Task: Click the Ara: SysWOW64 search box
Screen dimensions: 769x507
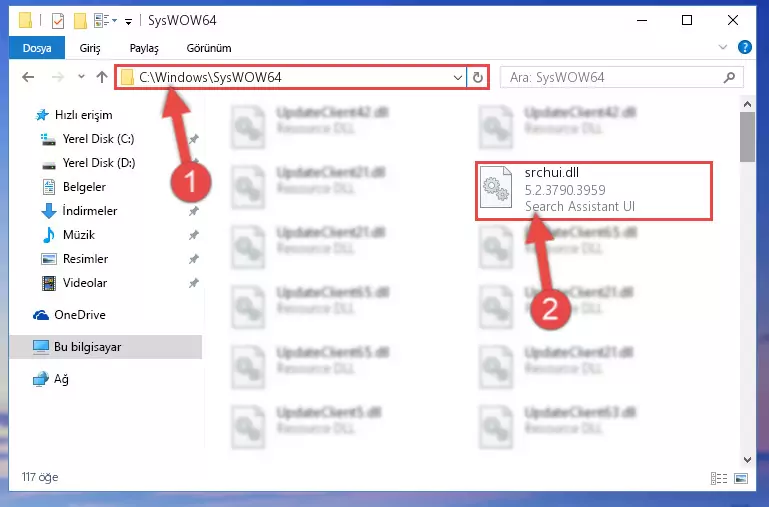Action: tap(621, 77)
